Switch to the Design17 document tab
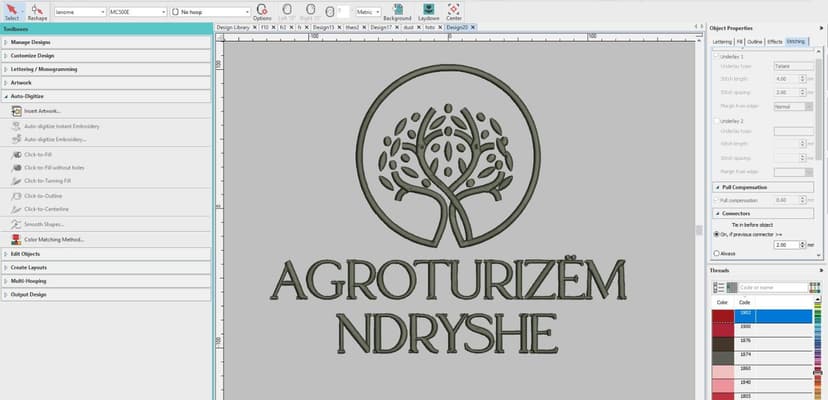This screenshot has width=828, height=400. coord(381,27)
